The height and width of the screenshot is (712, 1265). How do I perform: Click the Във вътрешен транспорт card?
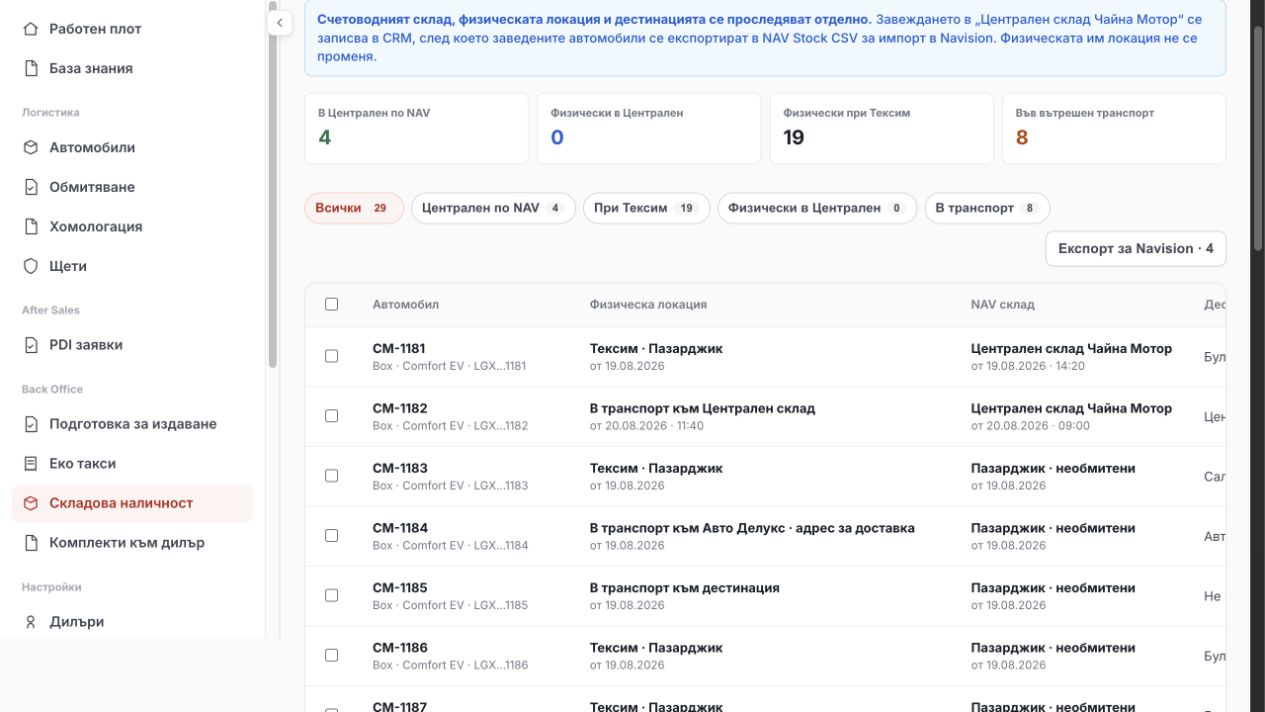[x=1114, y=129]
